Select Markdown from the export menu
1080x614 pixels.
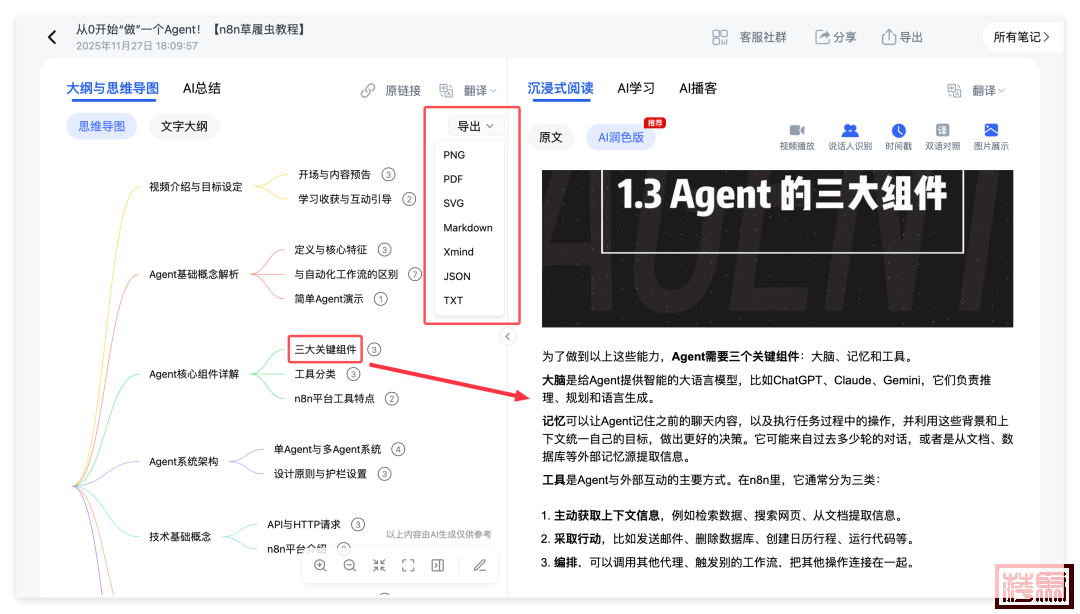(468, 228)
